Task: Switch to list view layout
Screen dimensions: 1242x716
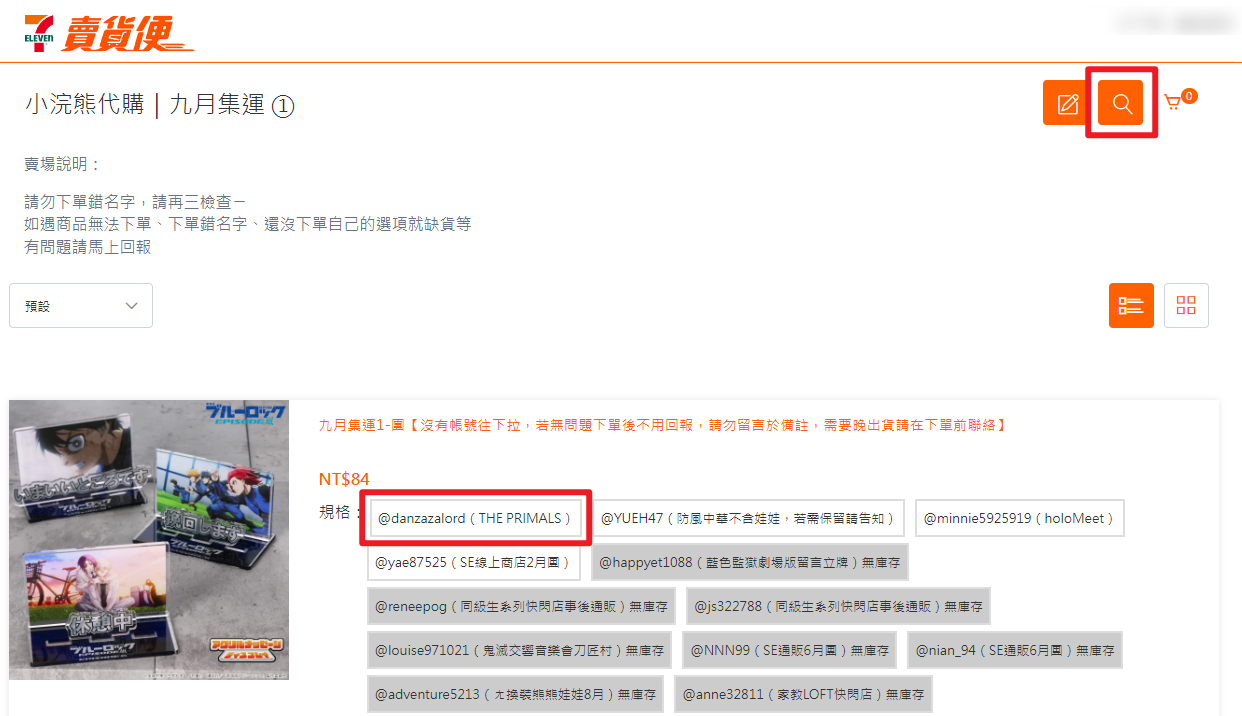Action: (1131, 305)
